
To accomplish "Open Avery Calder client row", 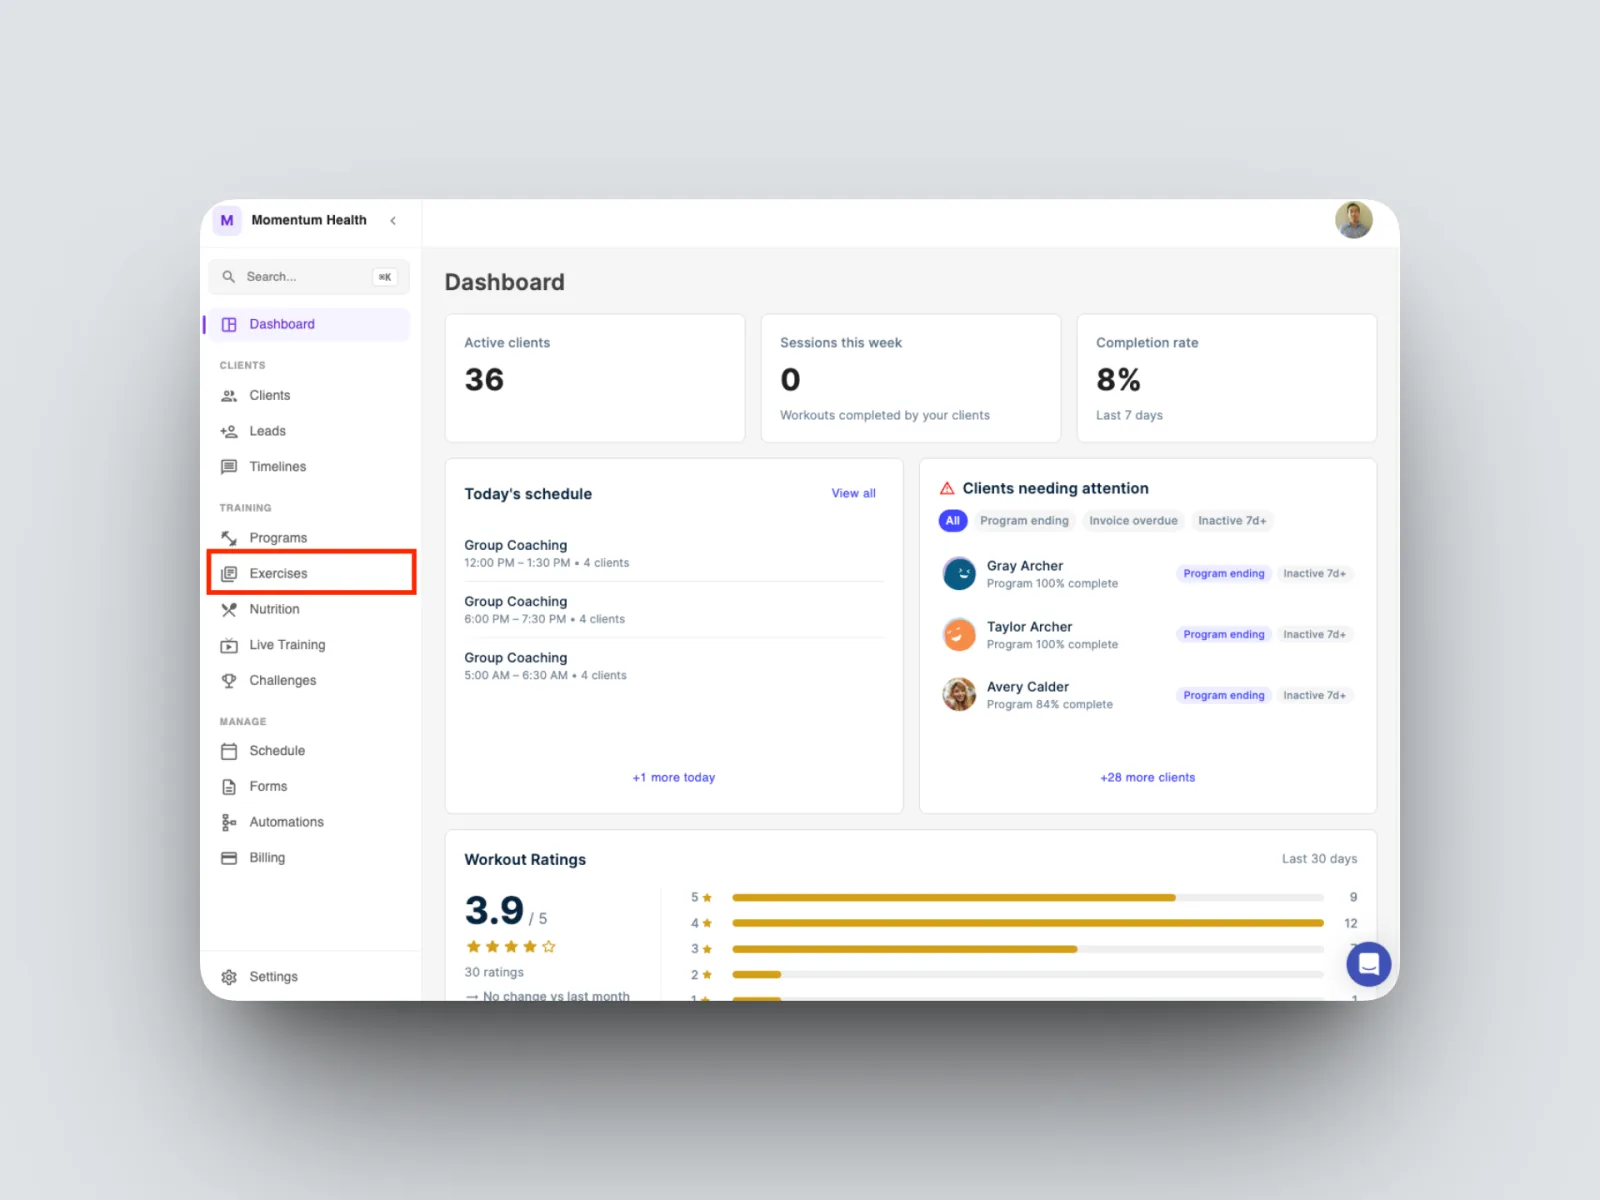I will tap(1148, 695).
